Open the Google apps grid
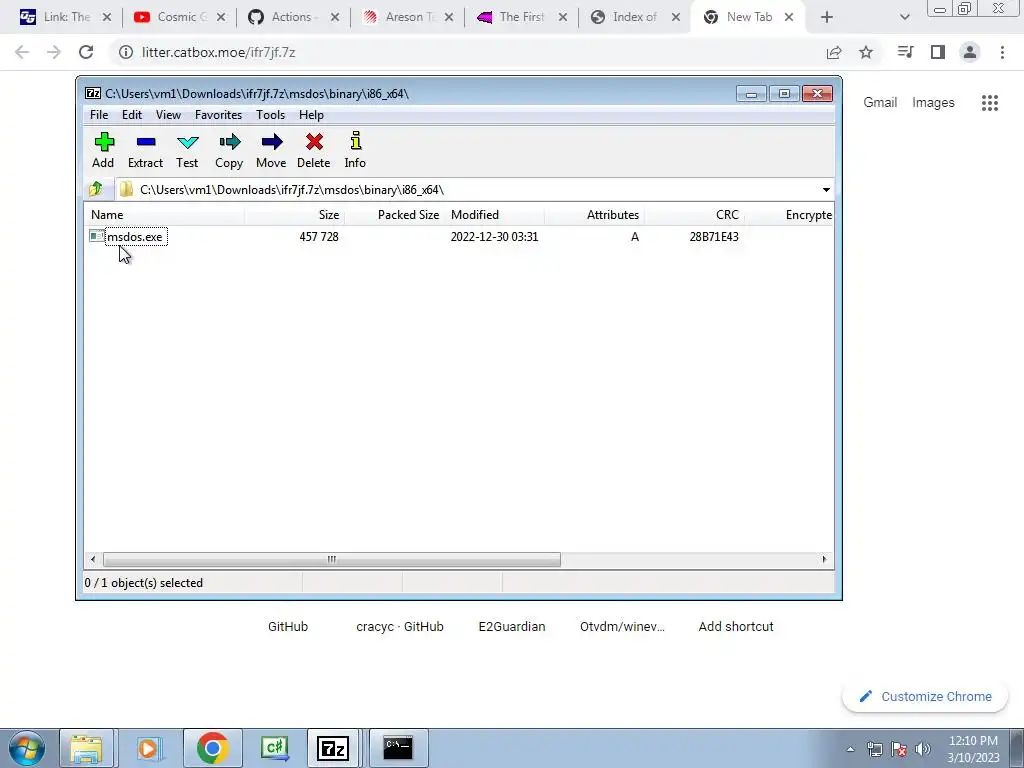Screen dimensions: 1024x768 point(990,103)
